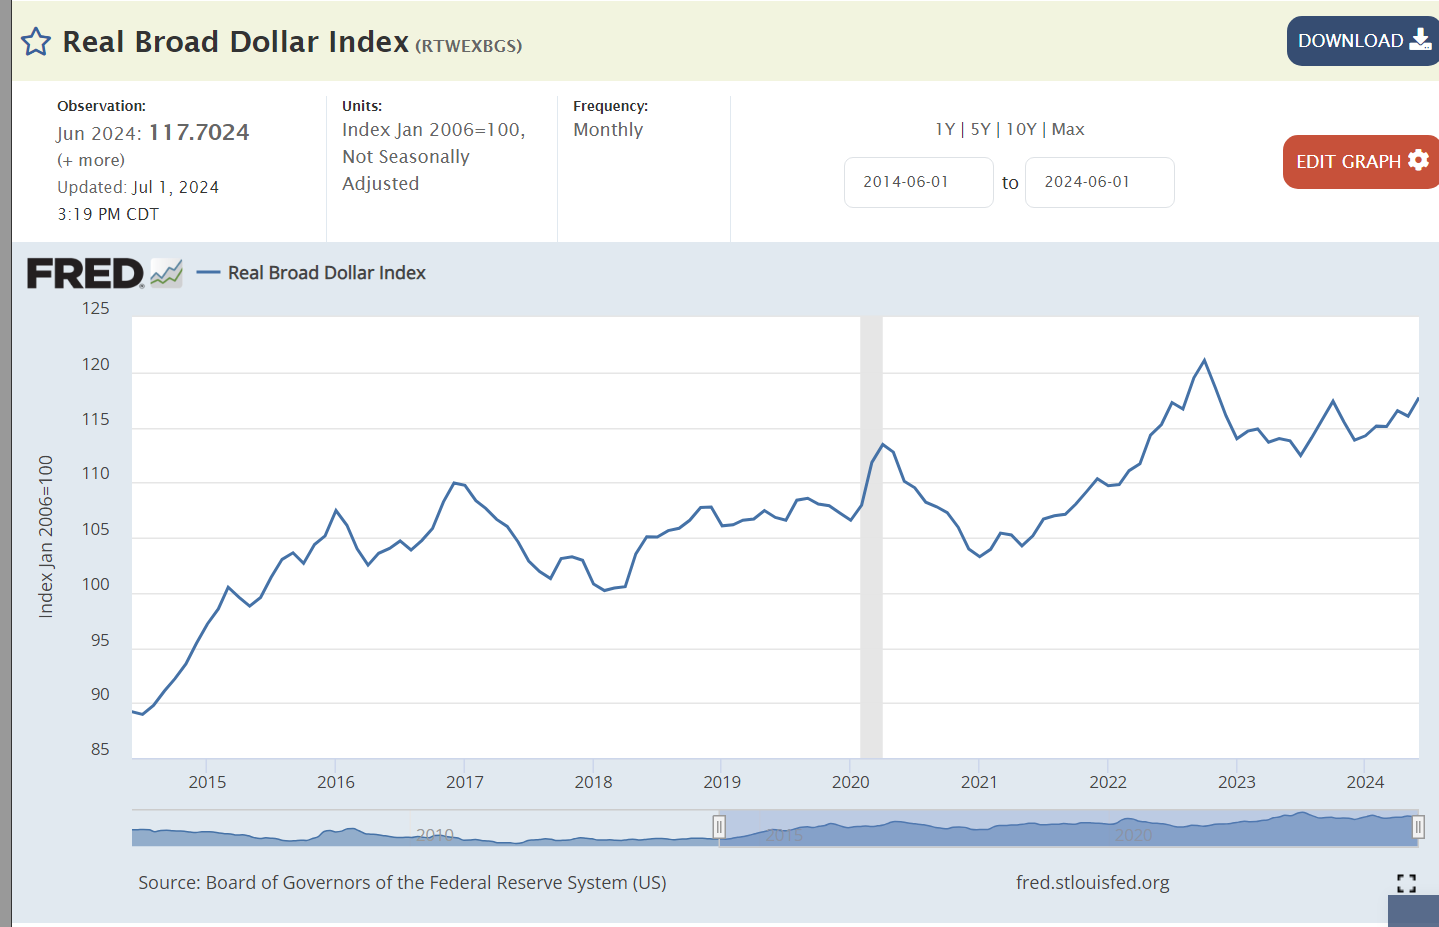Click the right range slider handle
Image resolution: width=1439 pixels, height=927 pixels.
click(1418, 827)
